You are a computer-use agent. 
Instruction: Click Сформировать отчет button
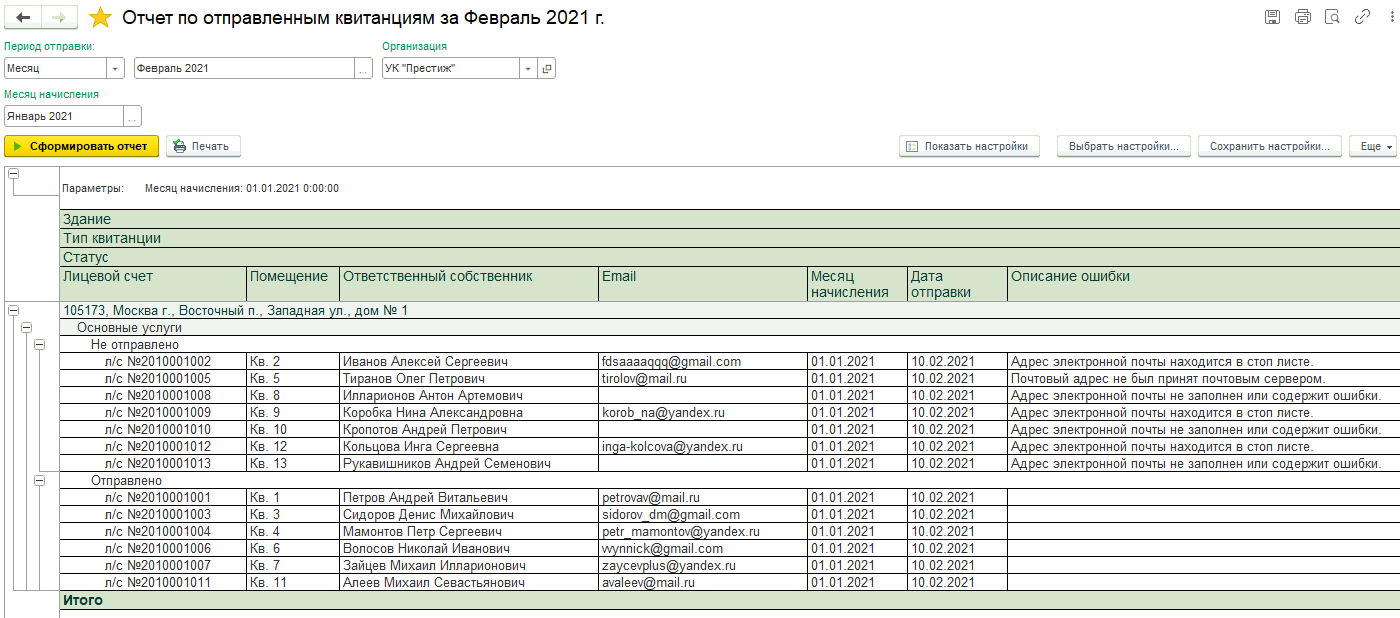tap(81, 146)
